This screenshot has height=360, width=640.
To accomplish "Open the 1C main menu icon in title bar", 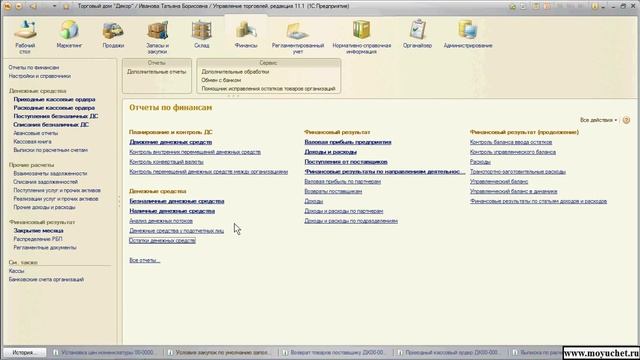I will tap(7, 6).
